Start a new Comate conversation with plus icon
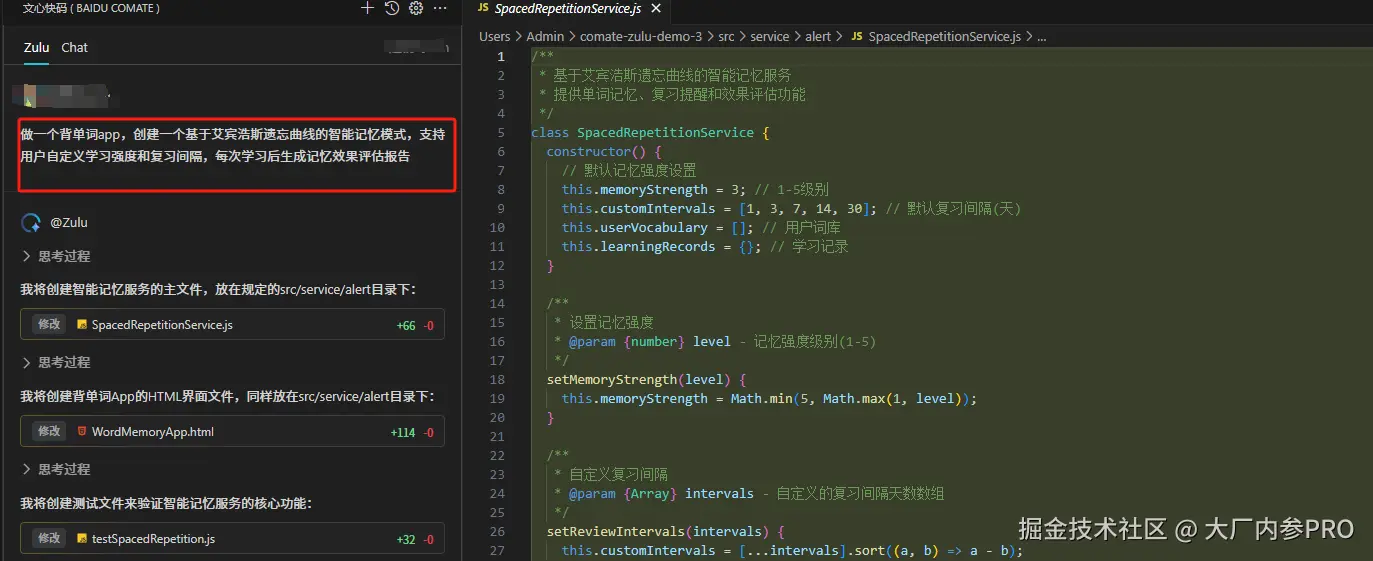Viewport: 1373px width, 561px height. [367, 8]
